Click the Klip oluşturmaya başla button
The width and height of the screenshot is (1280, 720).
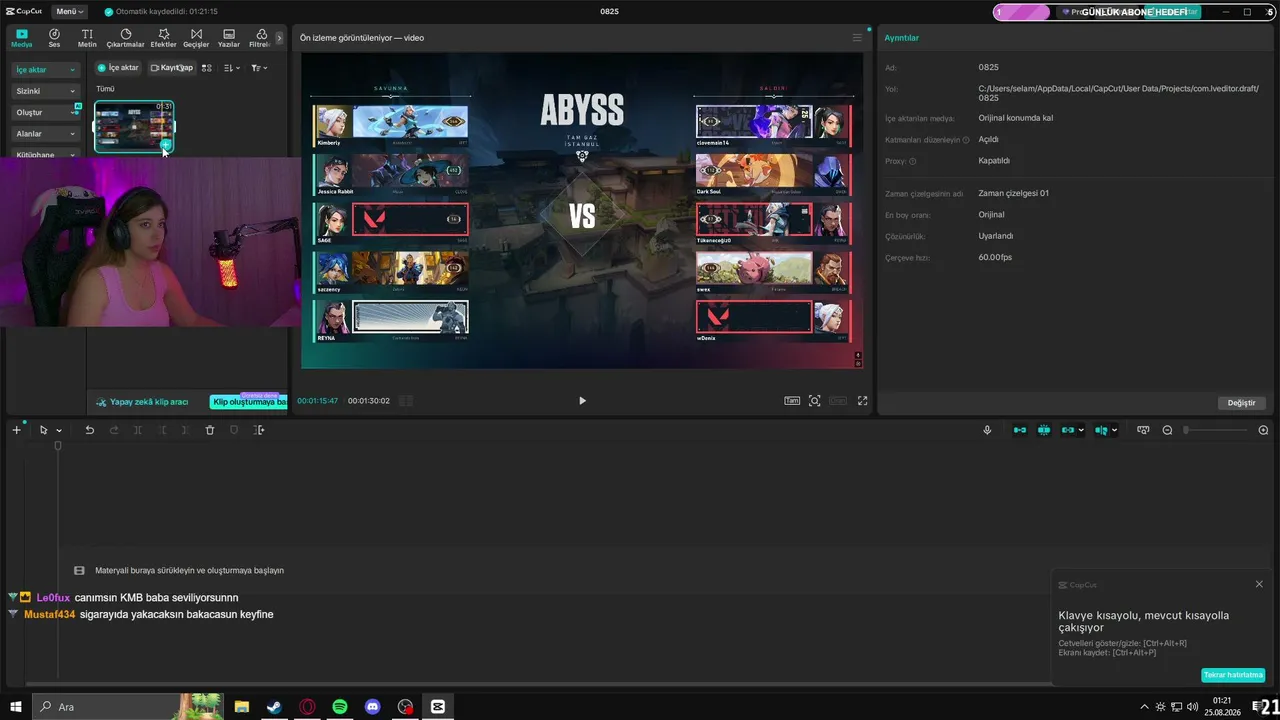249,402
